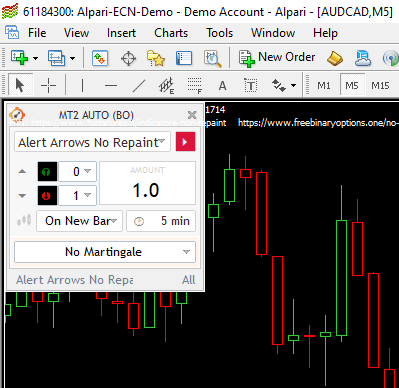
Task: Click the Profiles icon
Action: (x=56, y=58)
